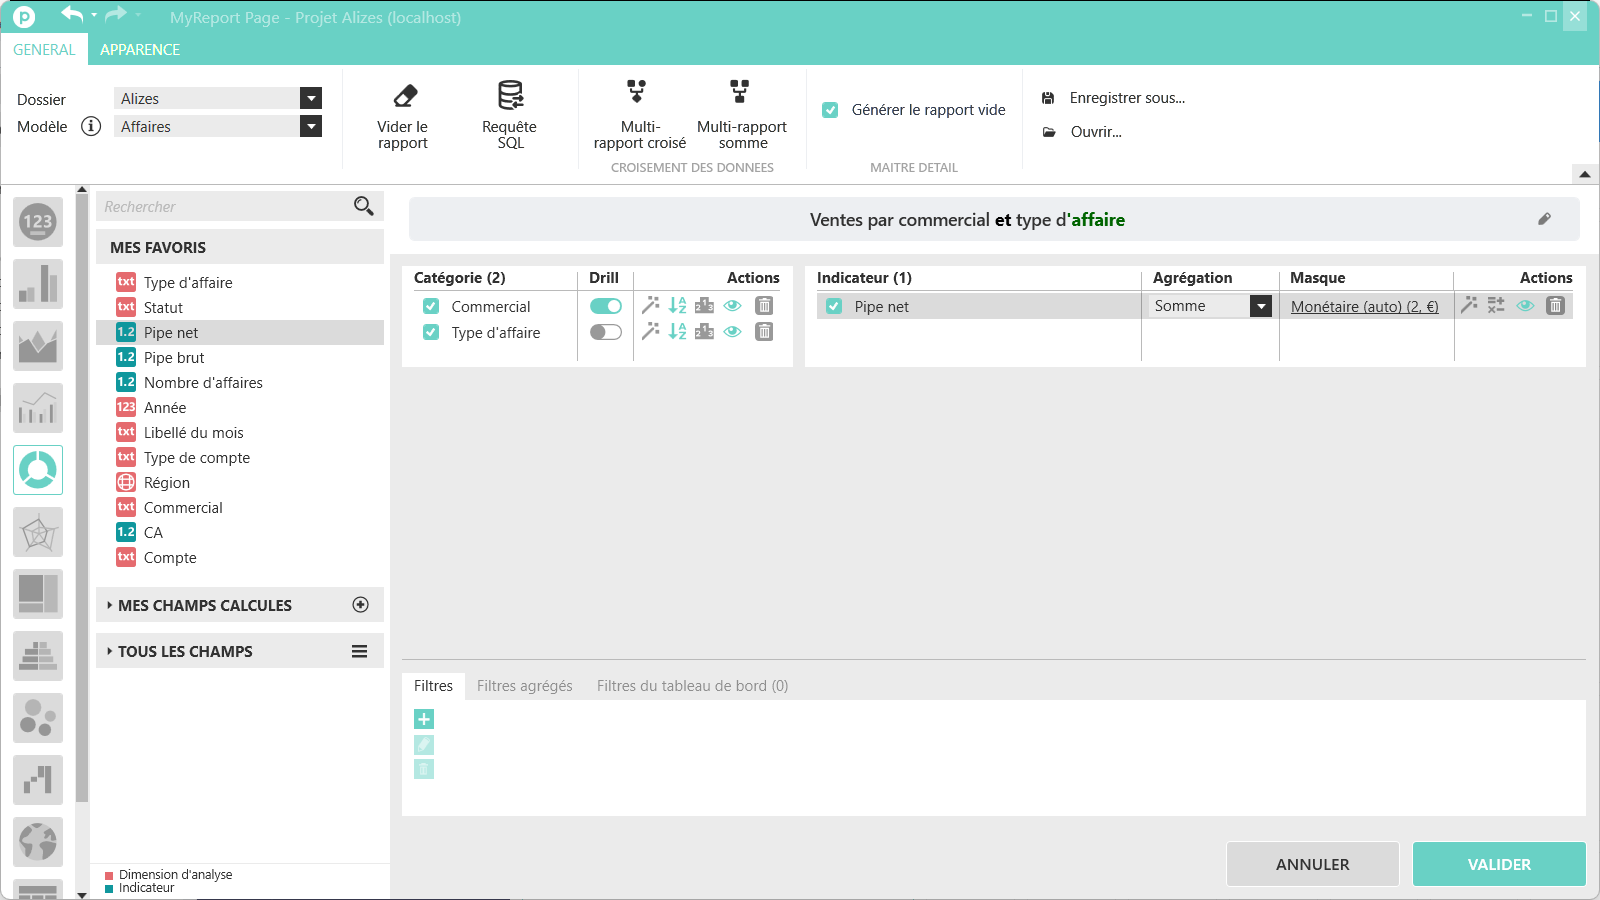Open the Filtres agrégés tab
This screenshot has width=1600, height=900.
(x=524, y=686)
